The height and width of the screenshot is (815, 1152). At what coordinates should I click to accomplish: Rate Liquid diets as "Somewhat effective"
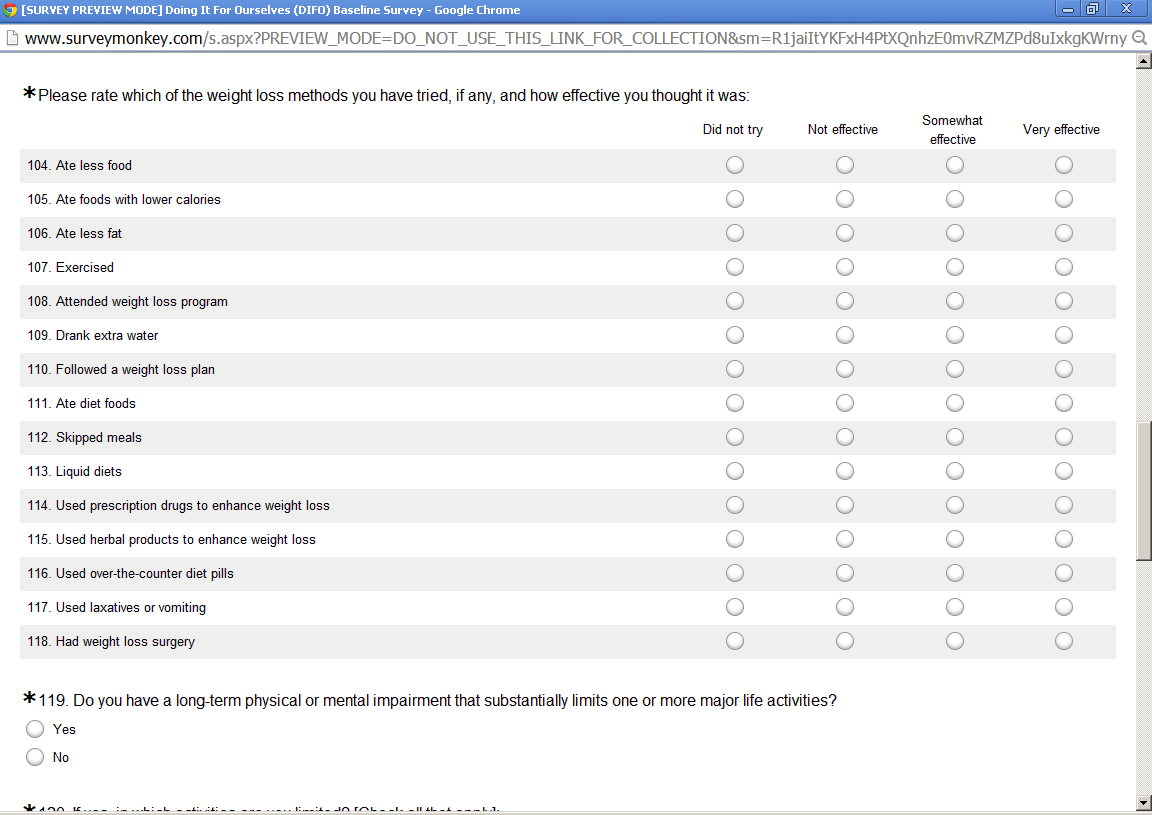[x=955, y=471]
